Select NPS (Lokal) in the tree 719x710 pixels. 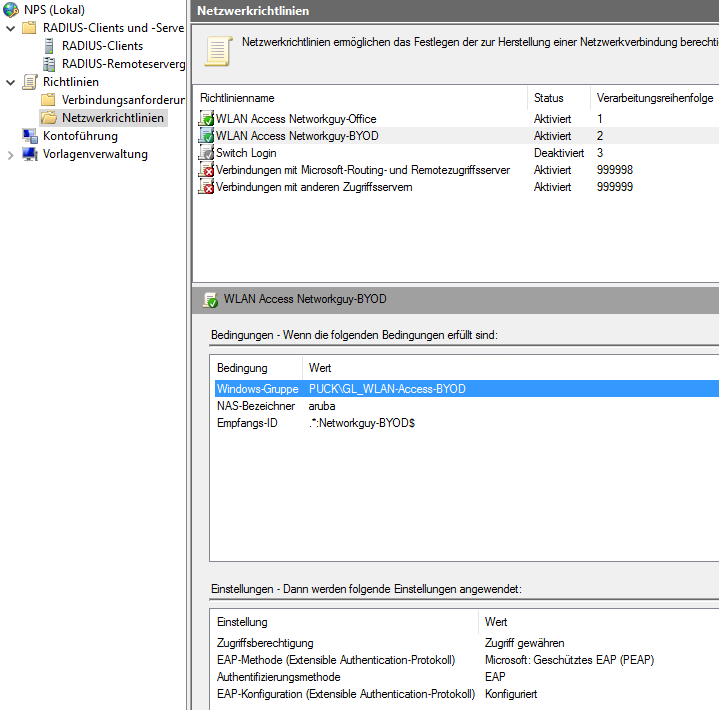pos(54,10)
